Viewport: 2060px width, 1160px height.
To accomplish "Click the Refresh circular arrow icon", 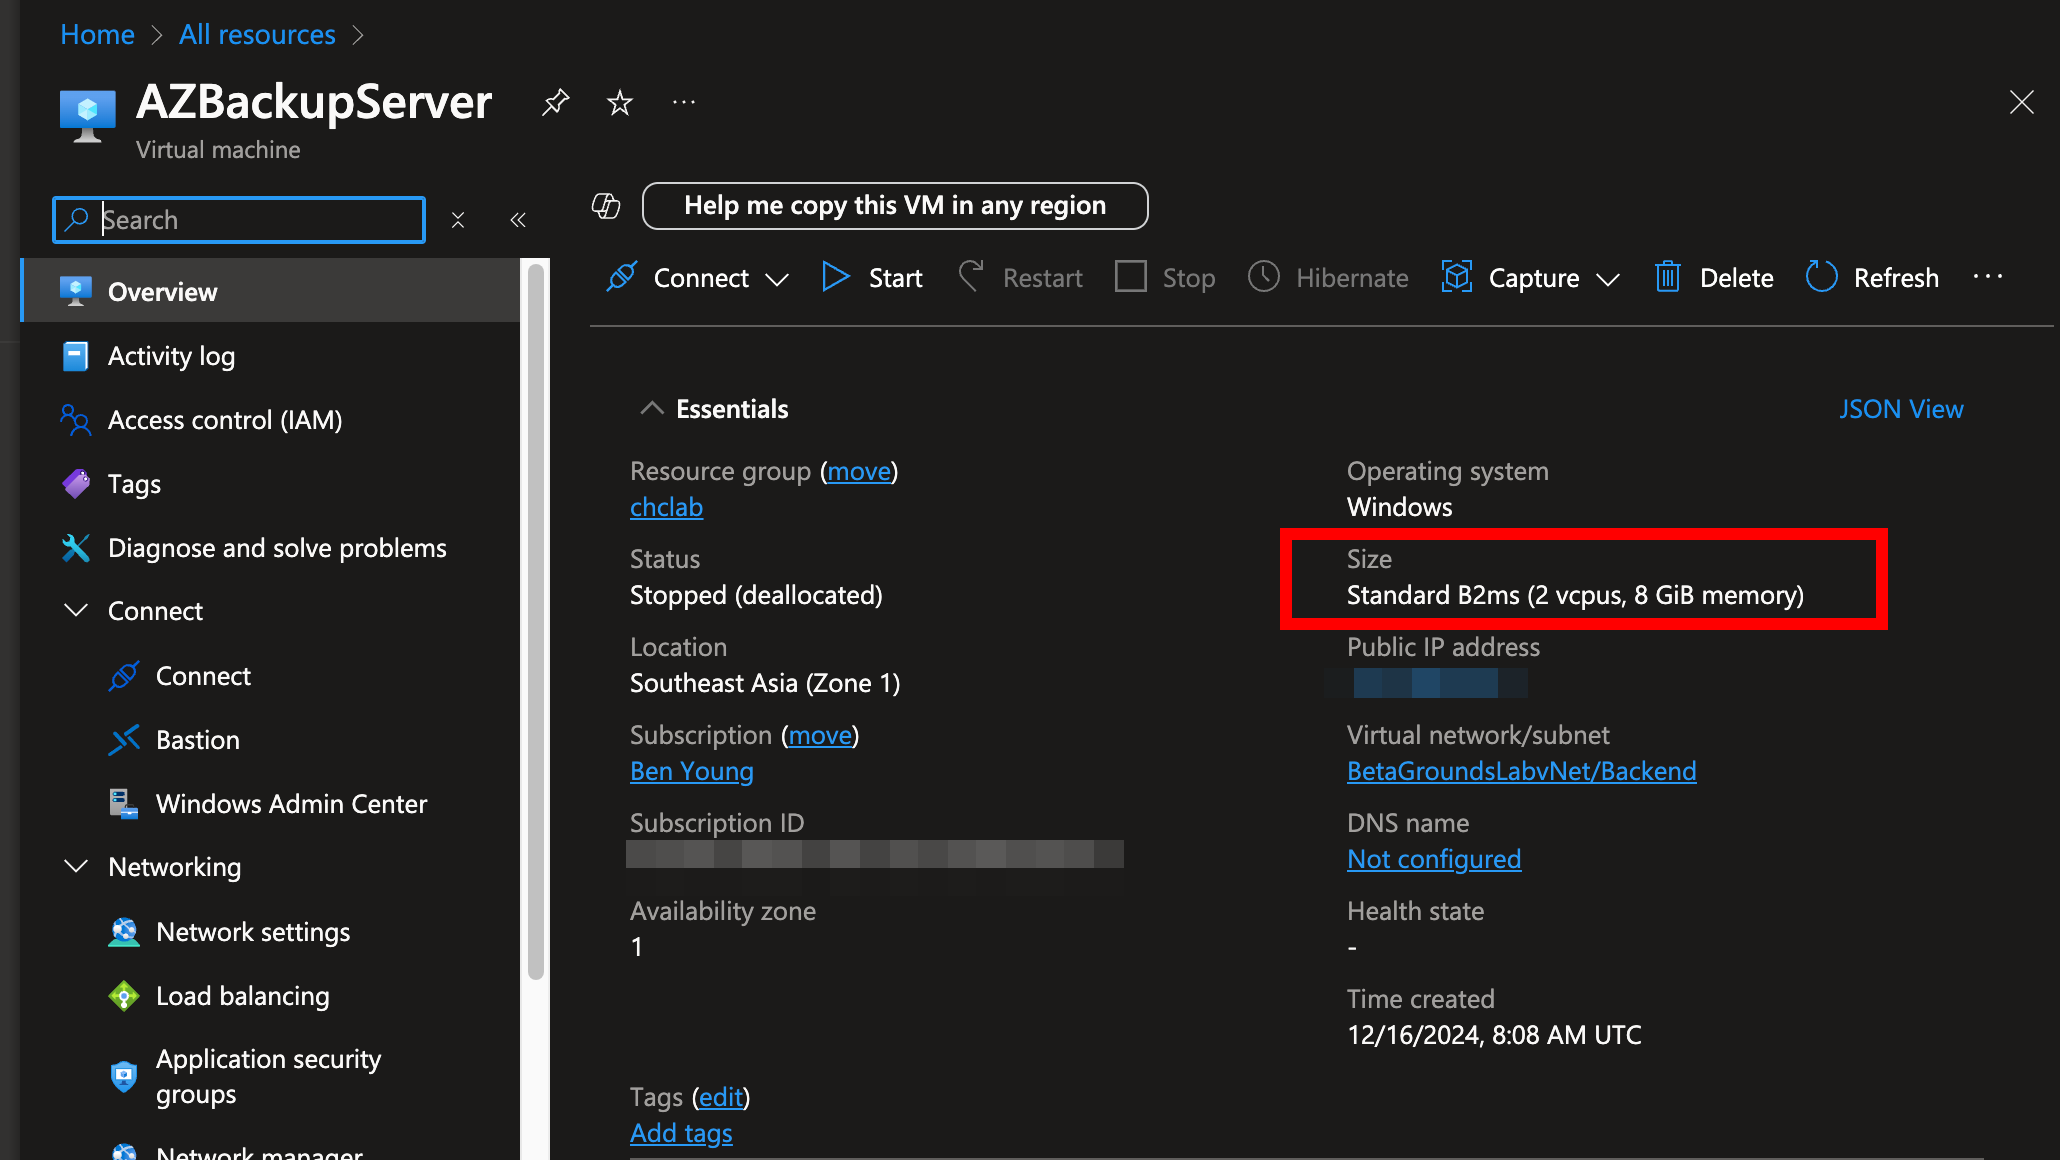I will 1821,277.
